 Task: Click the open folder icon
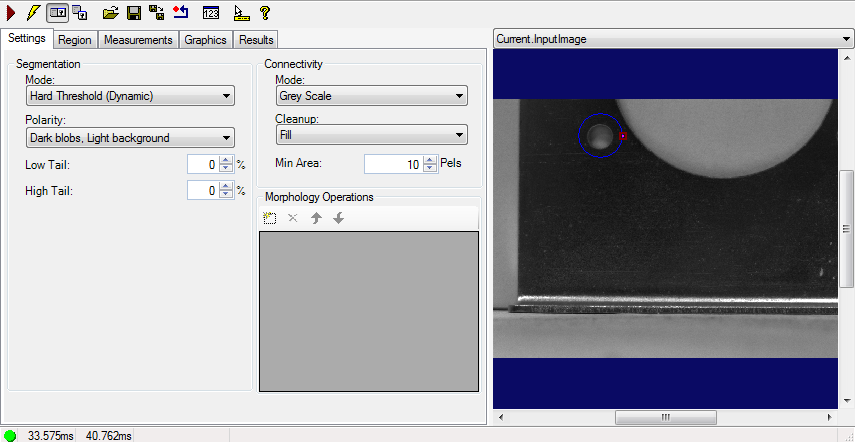(x=111, y=13)
